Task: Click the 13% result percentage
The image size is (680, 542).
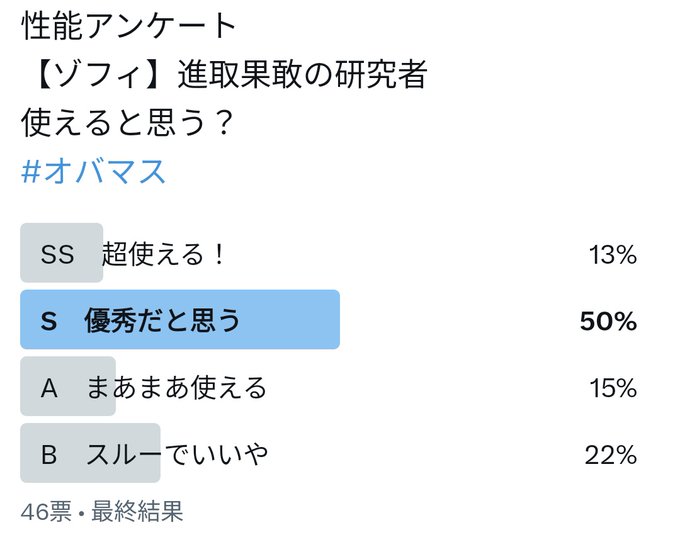Action: click(613, 255)
